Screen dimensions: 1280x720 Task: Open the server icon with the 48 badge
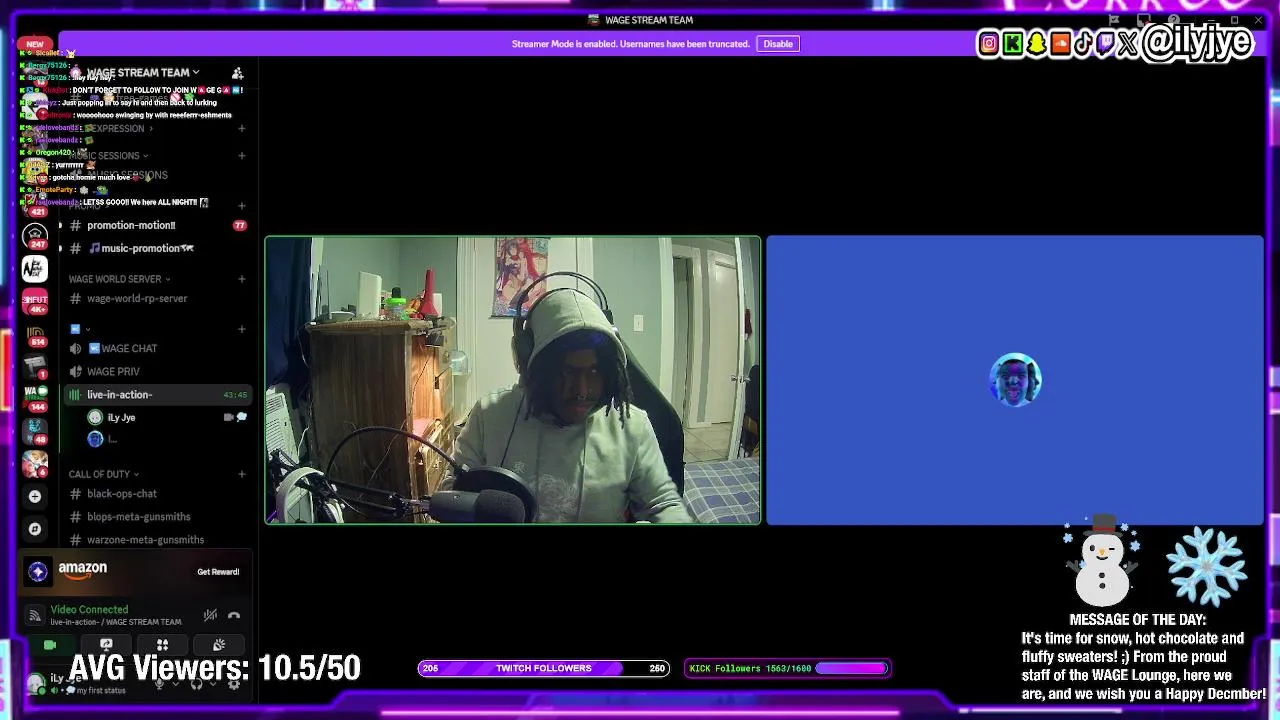[x=35, y=430]
